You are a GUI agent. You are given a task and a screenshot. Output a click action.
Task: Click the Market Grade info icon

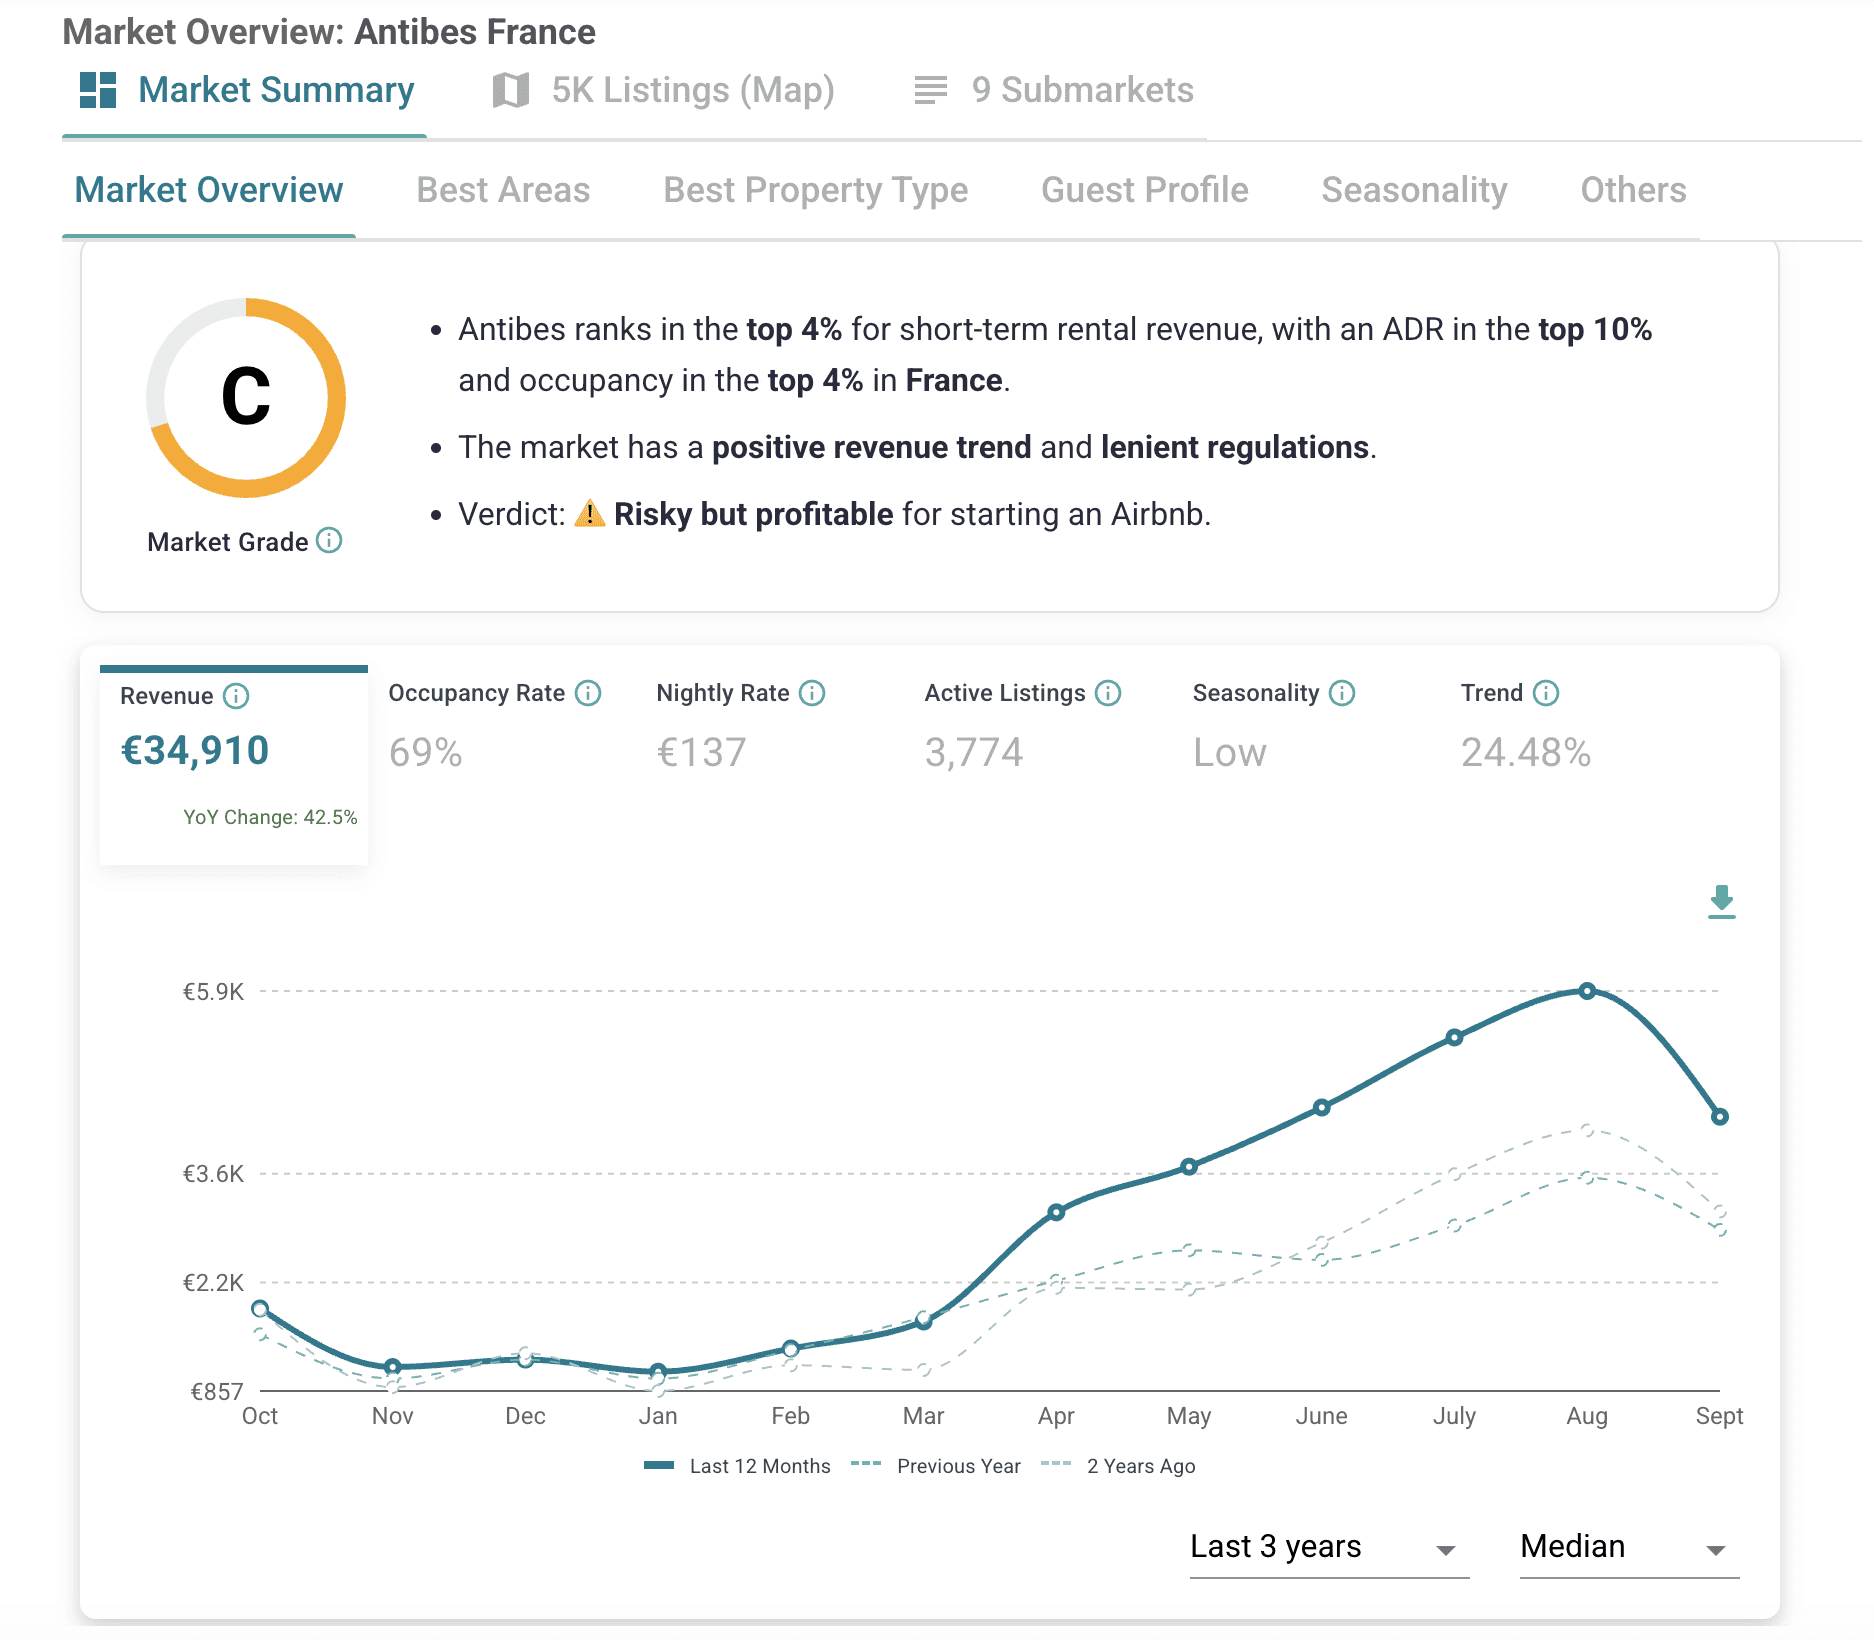click(329, 541)
